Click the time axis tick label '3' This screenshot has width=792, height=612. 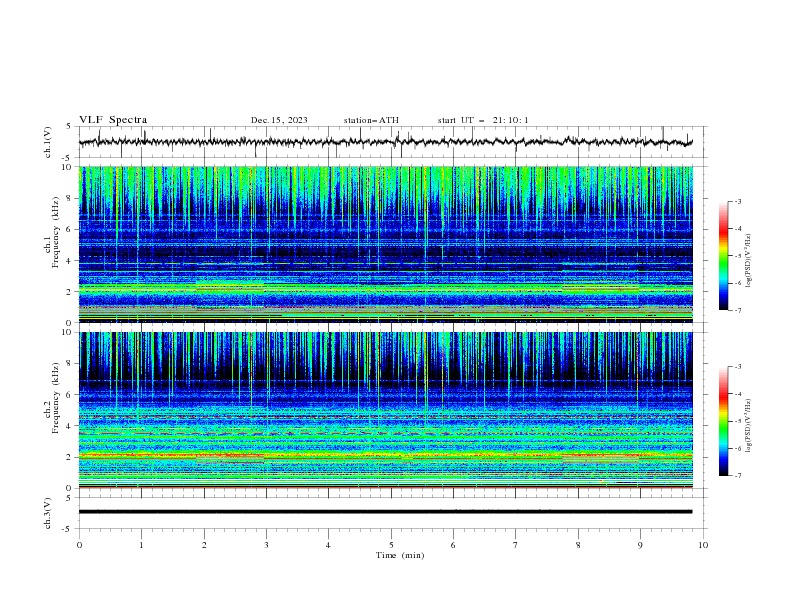pos(266,545)
